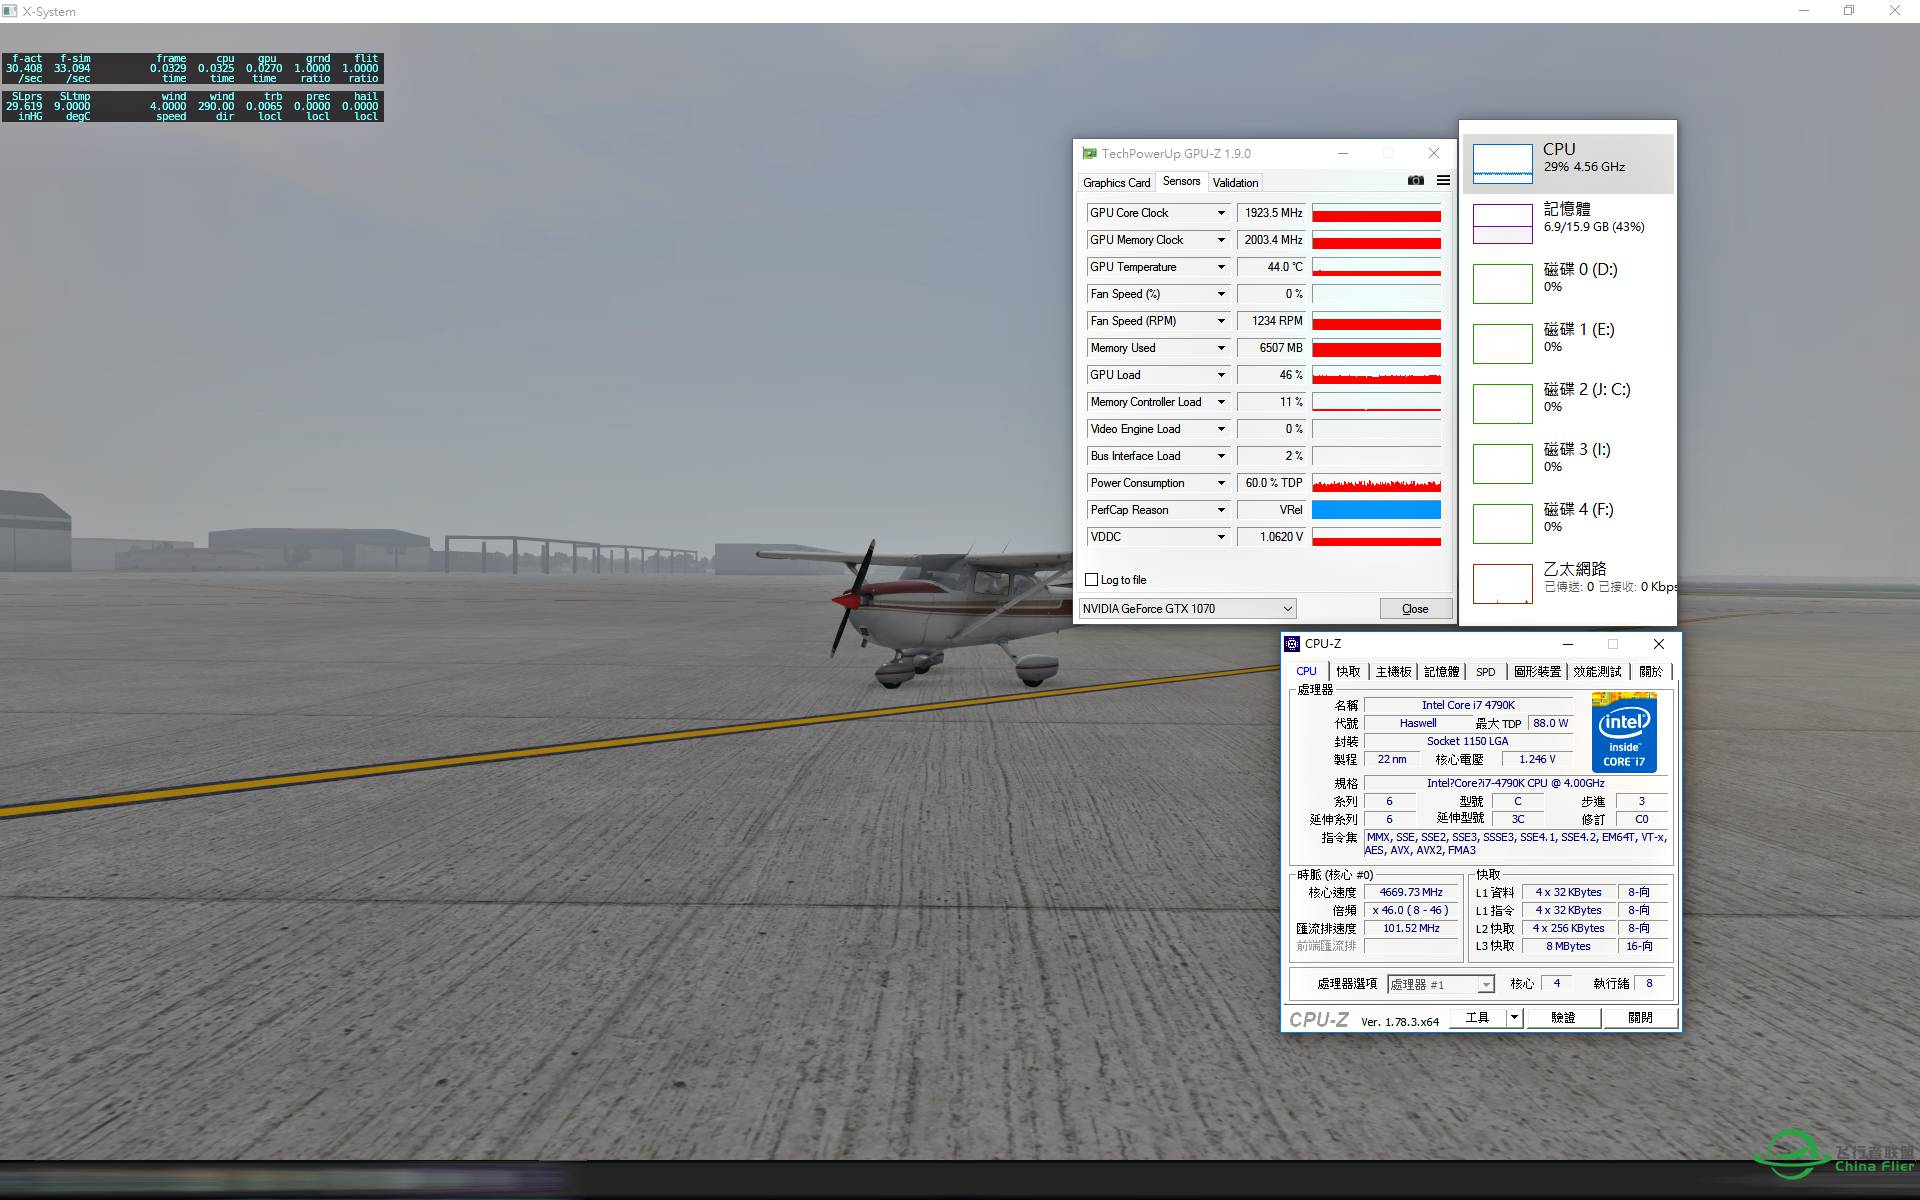Expand the GPU Temperature sensor dropdown

point(1221,267)
